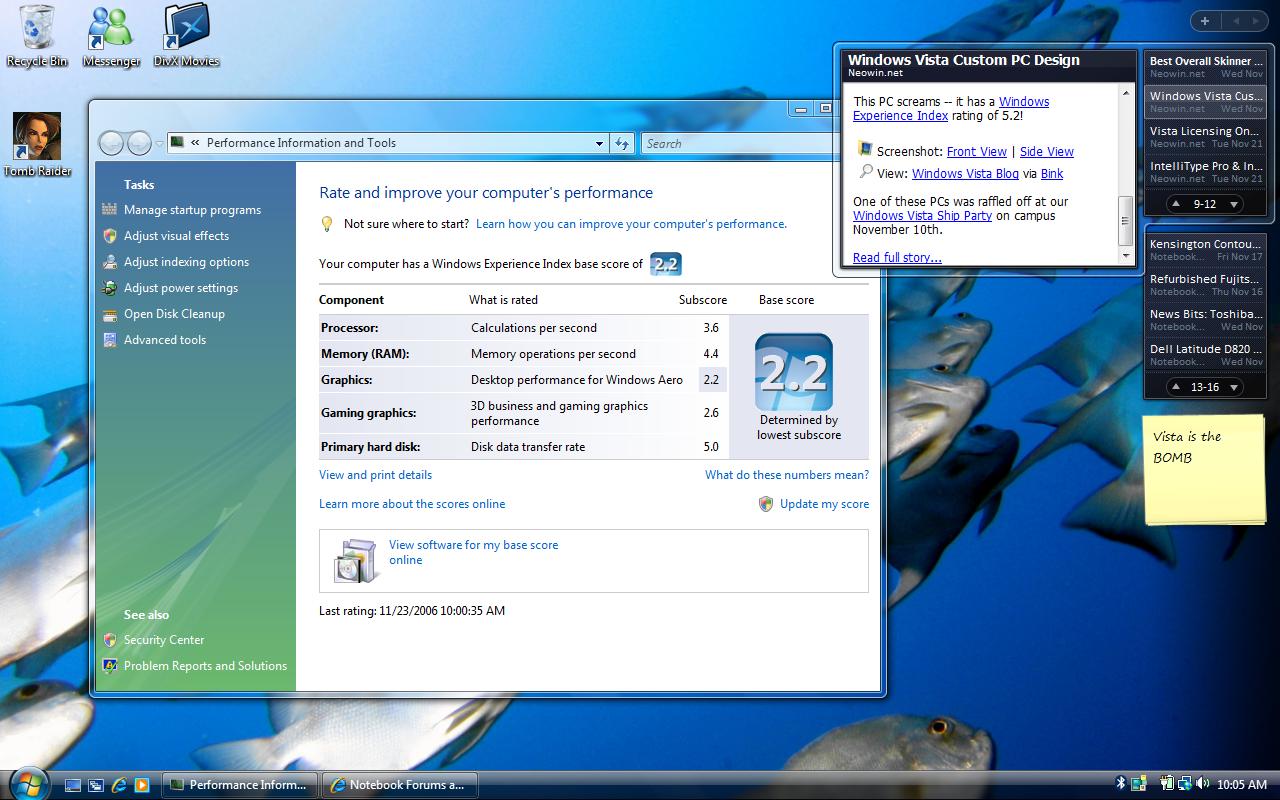This screenshot has width=1280, height=800.
Task: Click the software box icon for base score
Action: pyautogui.click(x=355, y=560)
